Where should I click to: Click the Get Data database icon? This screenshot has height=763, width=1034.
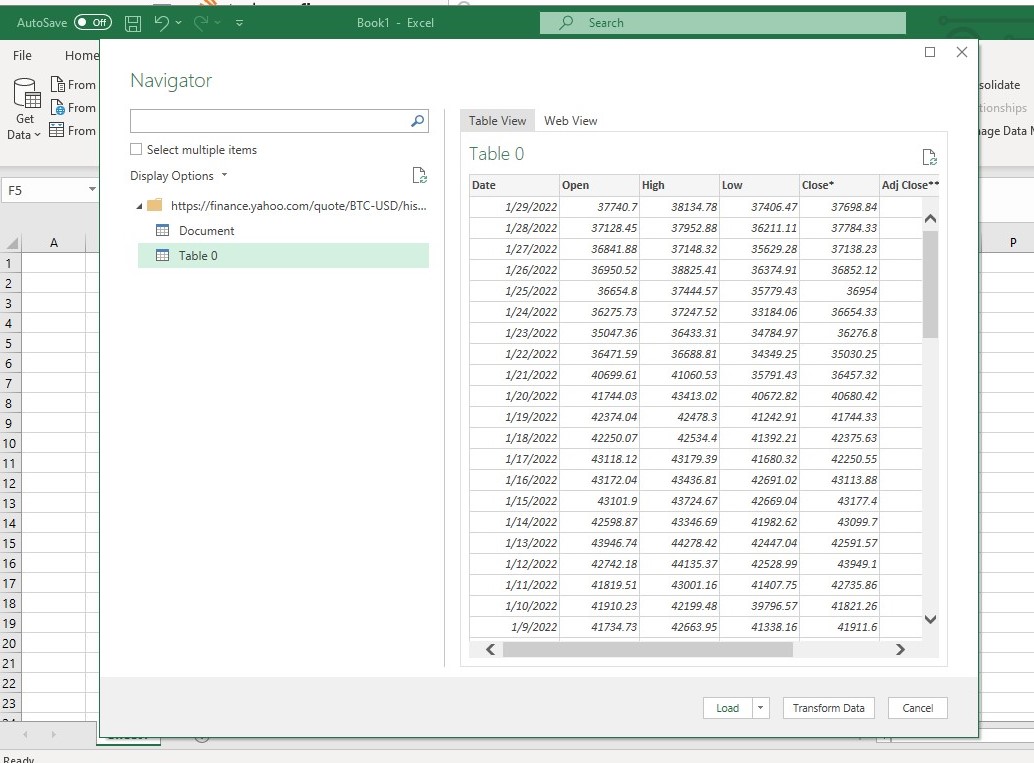(27, 93)
